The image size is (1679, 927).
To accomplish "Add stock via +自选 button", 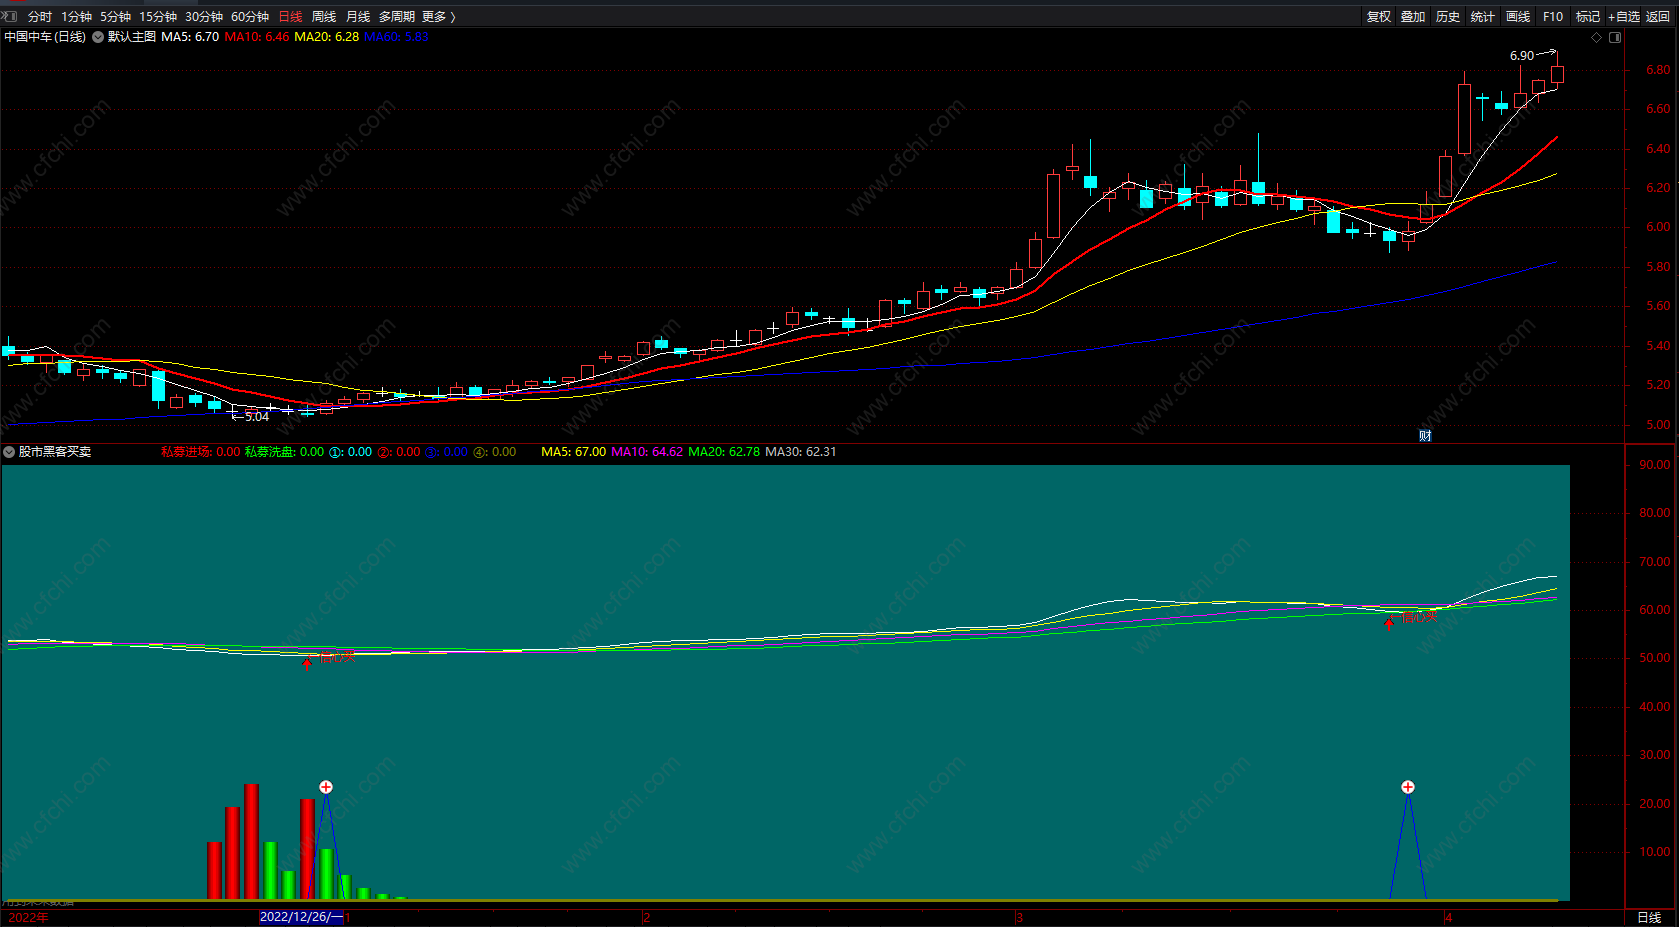I will tap(1623, 17).
